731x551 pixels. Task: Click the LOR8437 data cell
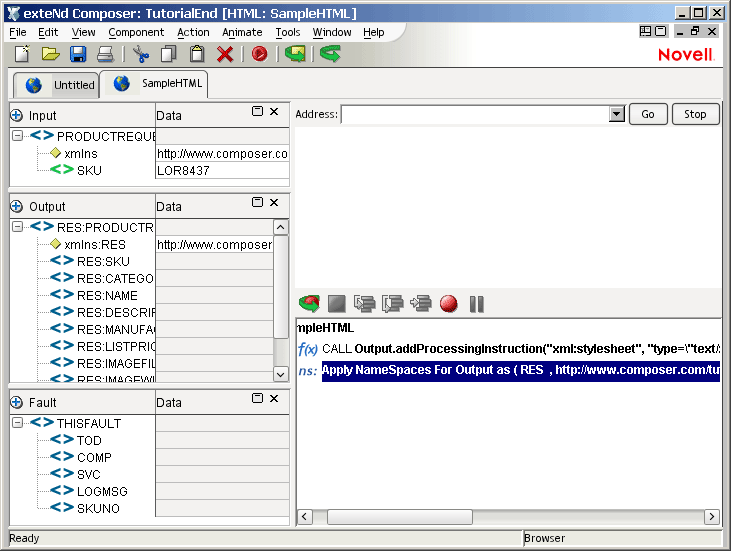(222, 171)
